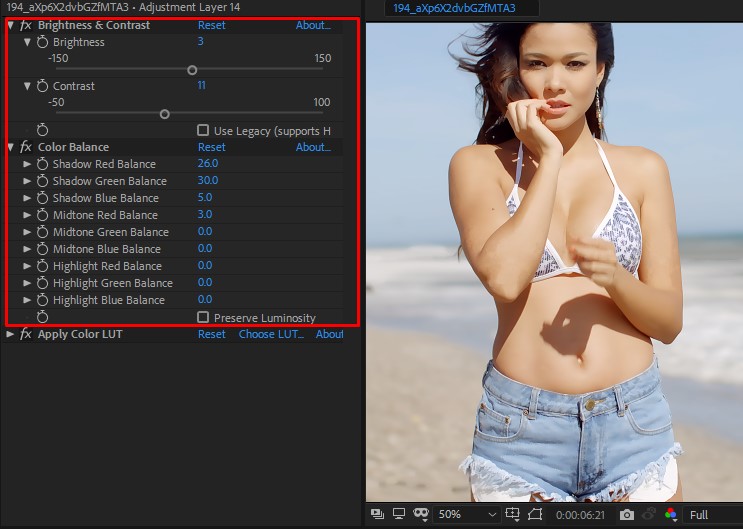Open the 50% magnification dropdown
743x529 pixels.
[x=467, y=514]
